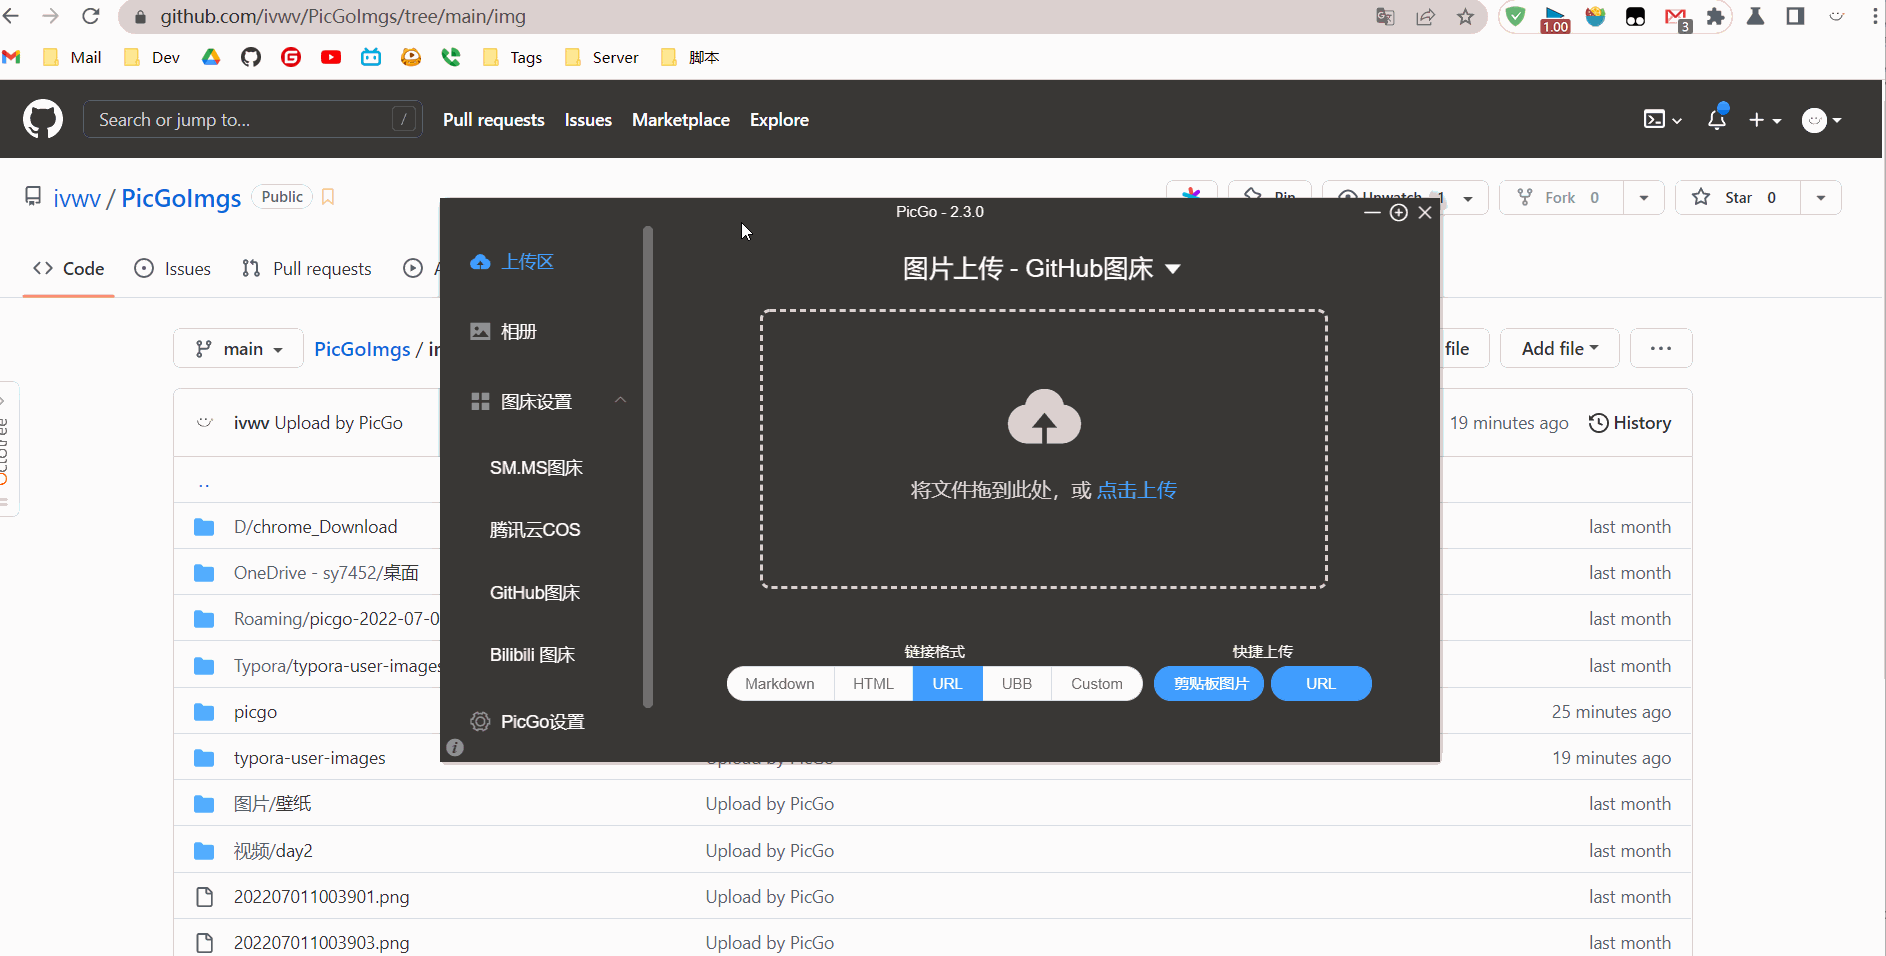Open the main branch dropdown
This screenshot has width=1886, height=956.
(x=239, y=349)
